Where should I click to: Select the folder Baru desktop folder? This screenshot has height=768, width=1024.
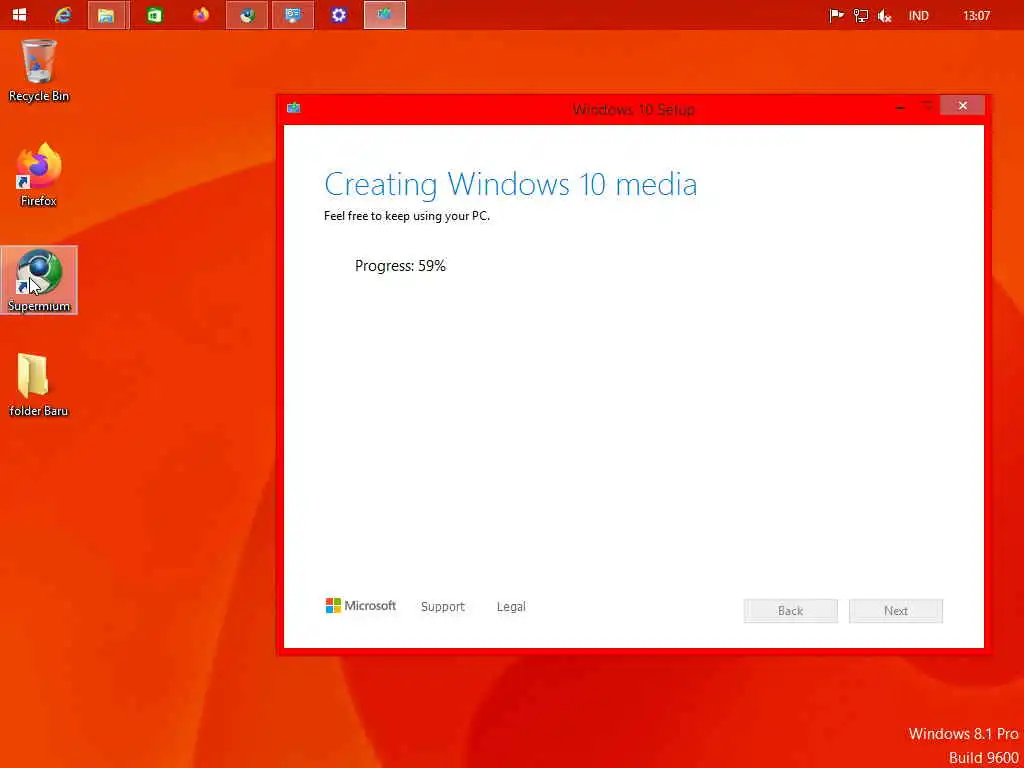pos(39,385)
